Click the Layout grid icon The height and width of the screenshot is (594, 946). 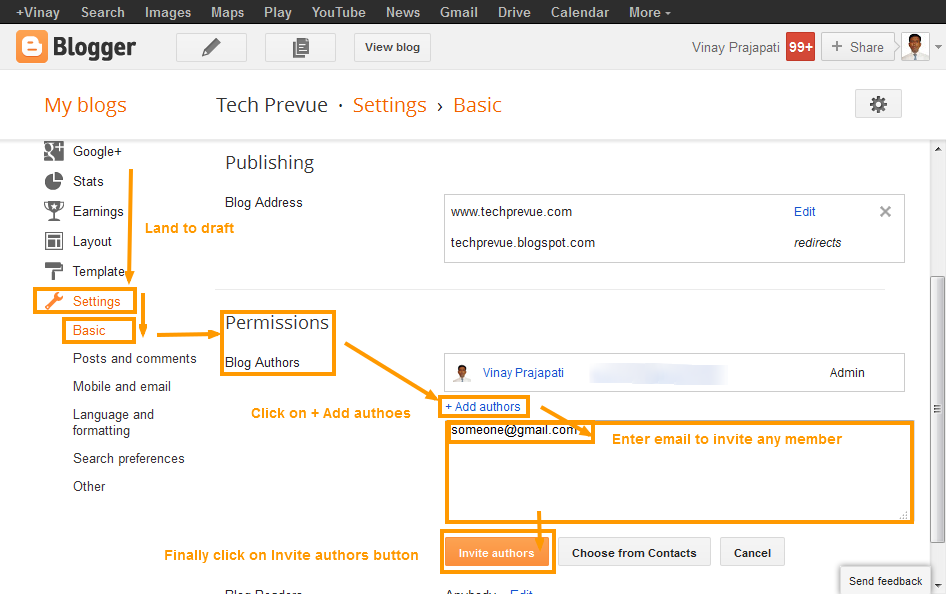pos(54,241)
